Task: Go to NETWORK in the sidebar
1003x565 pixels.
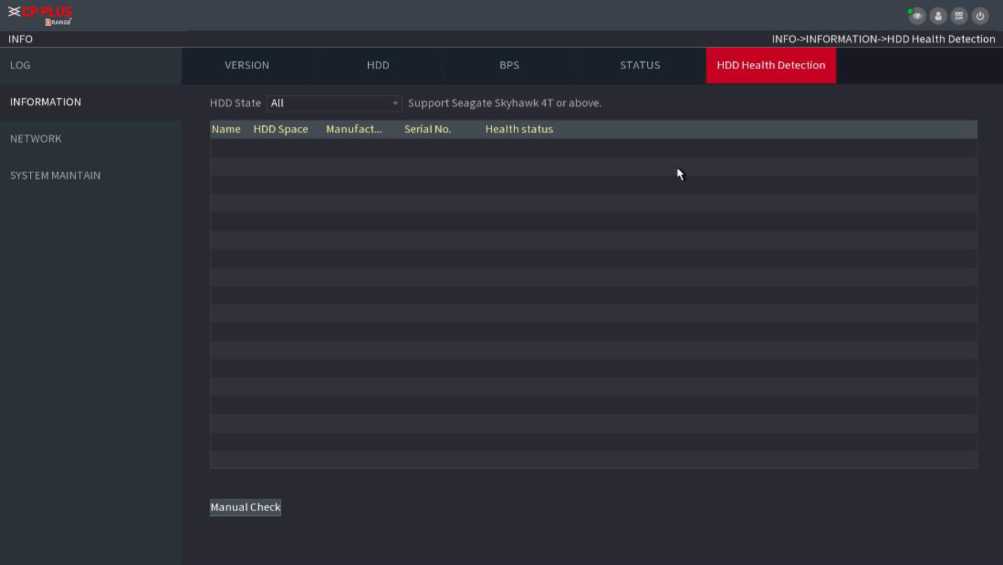Action: click(x=36, y=139)
